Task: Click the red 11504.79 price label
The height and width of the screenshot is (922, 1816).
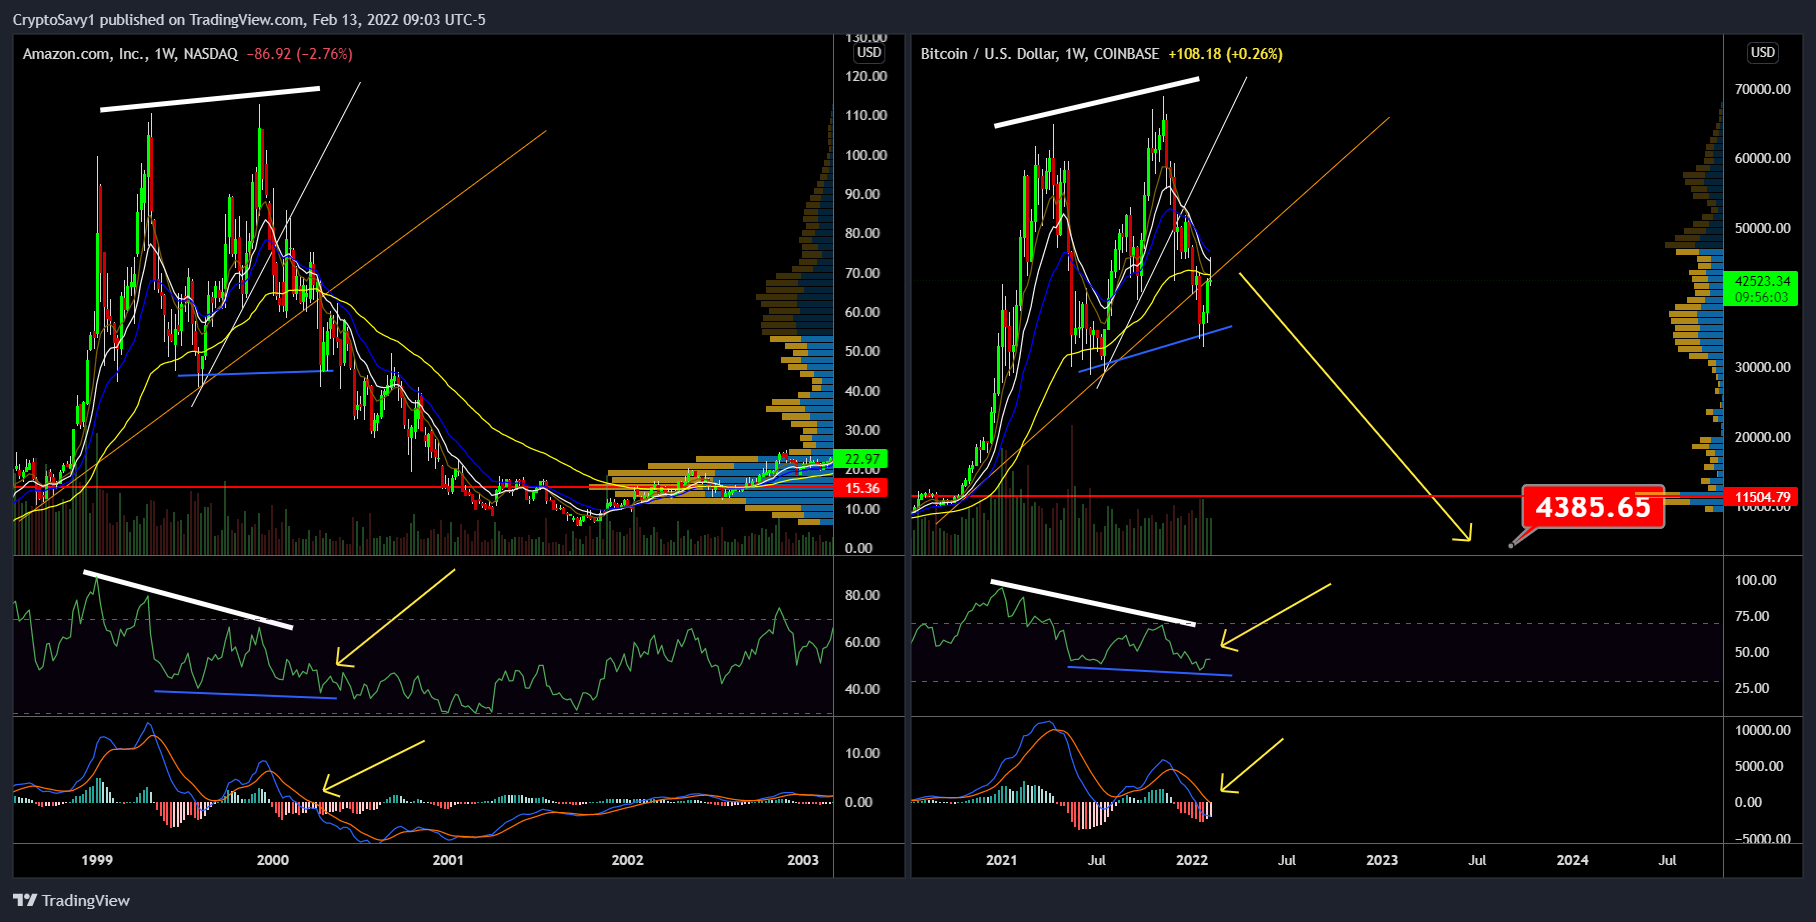Action: tap(1762, 497)
